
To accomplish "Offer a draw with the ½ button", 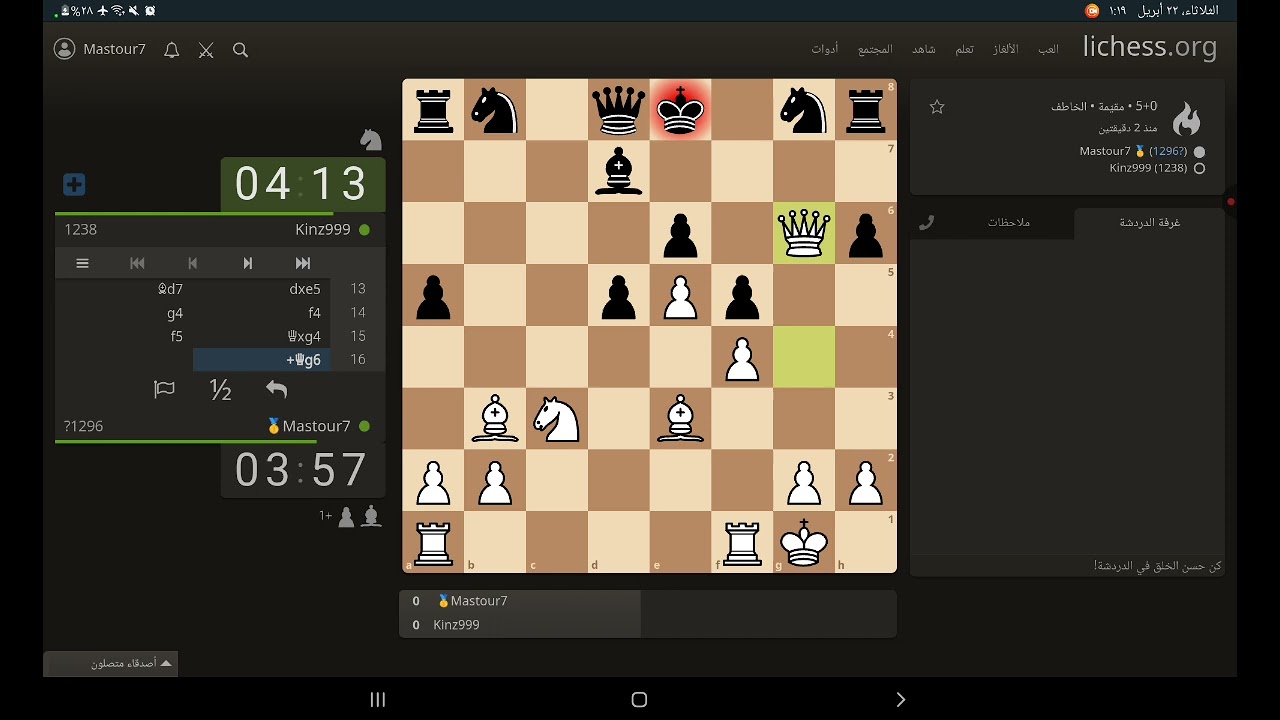I will click(221, 390).
